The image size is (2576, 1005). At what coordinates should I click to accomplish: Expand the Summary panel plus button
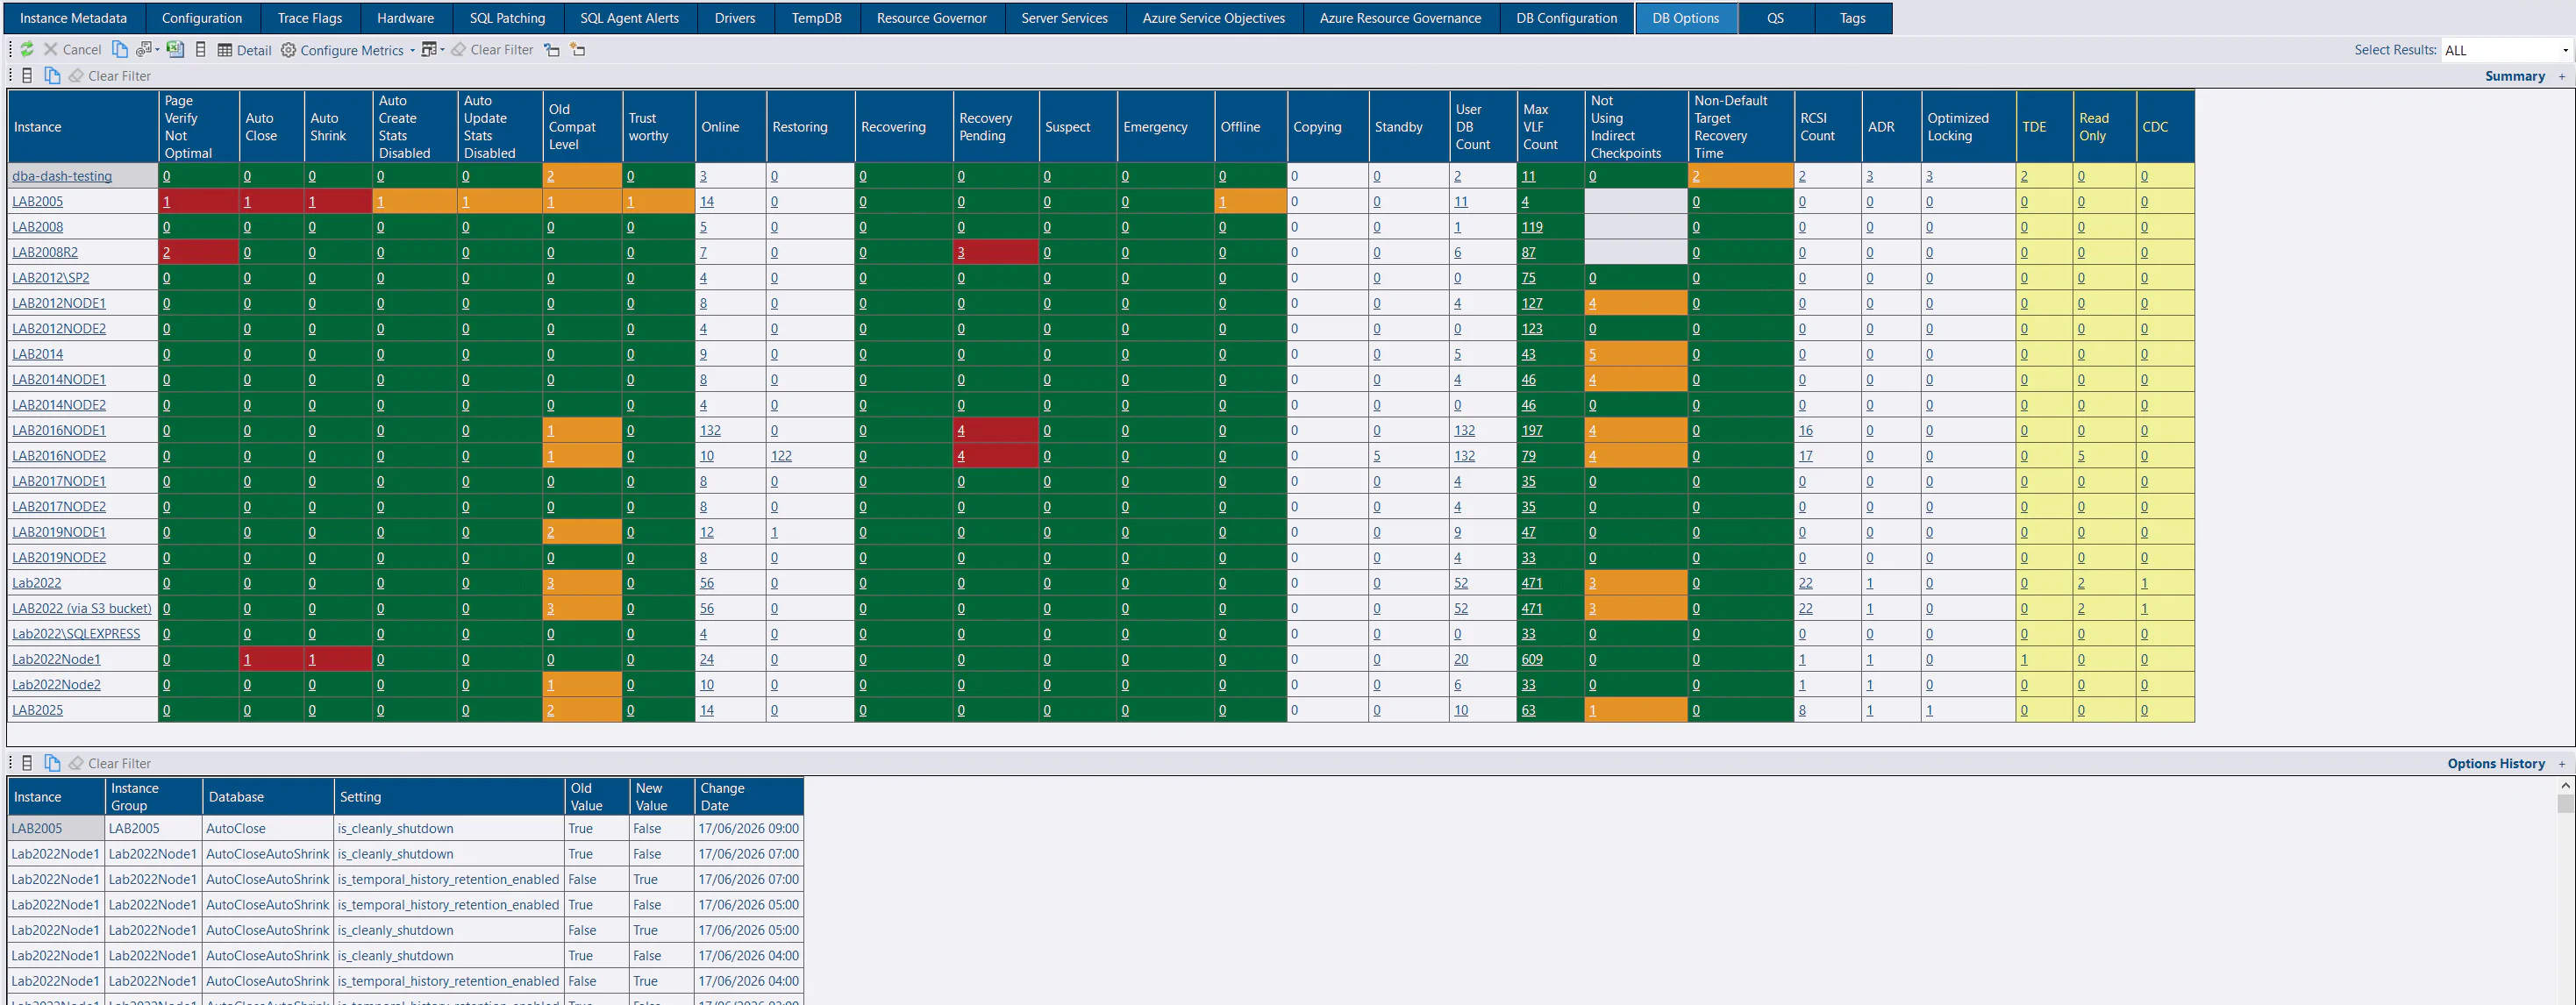(2561, 76)
